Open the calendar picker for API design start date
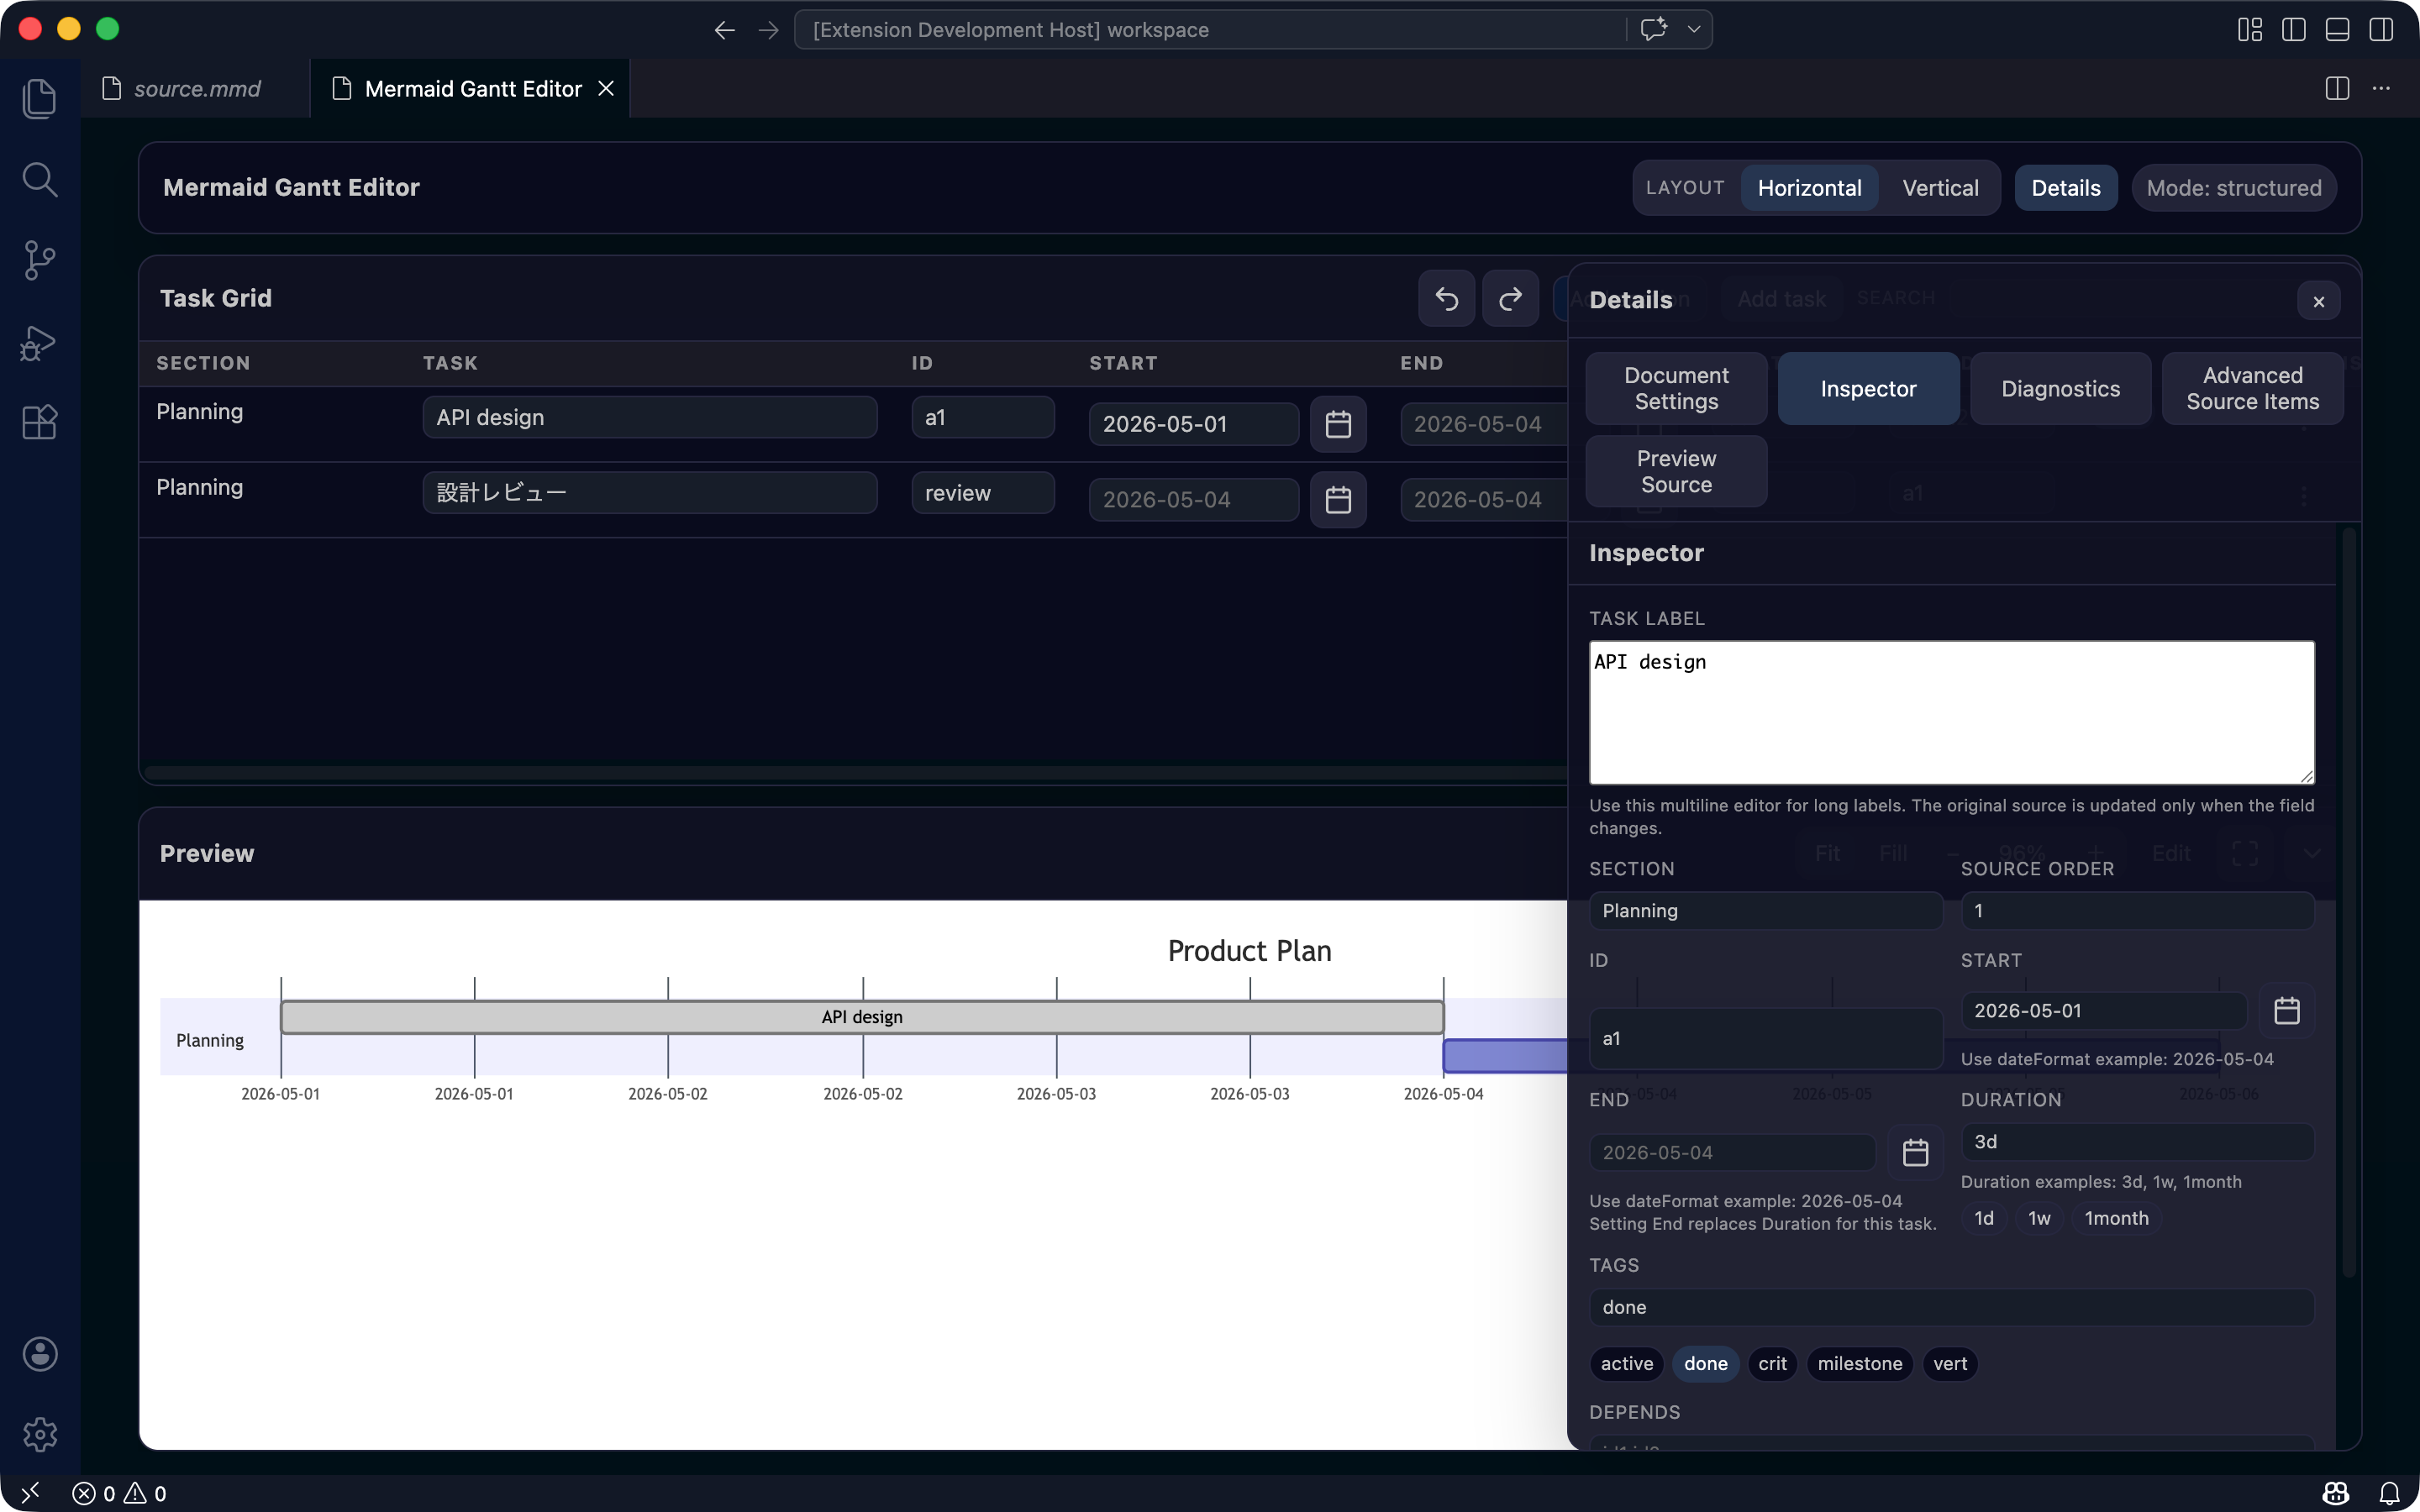This screenshot has width=2420, height=1512. click(x=1338, y=424)
